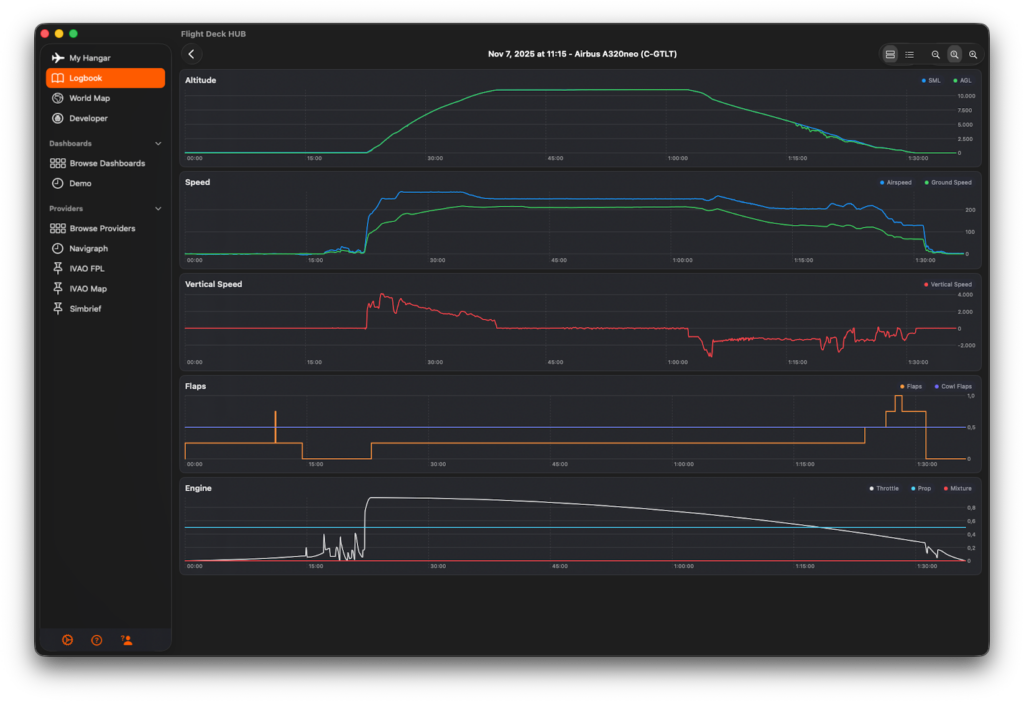Image resolution: width=1024 pixels, height=702 pixels.
Task: Click the back arrow button
Action: 192,54
